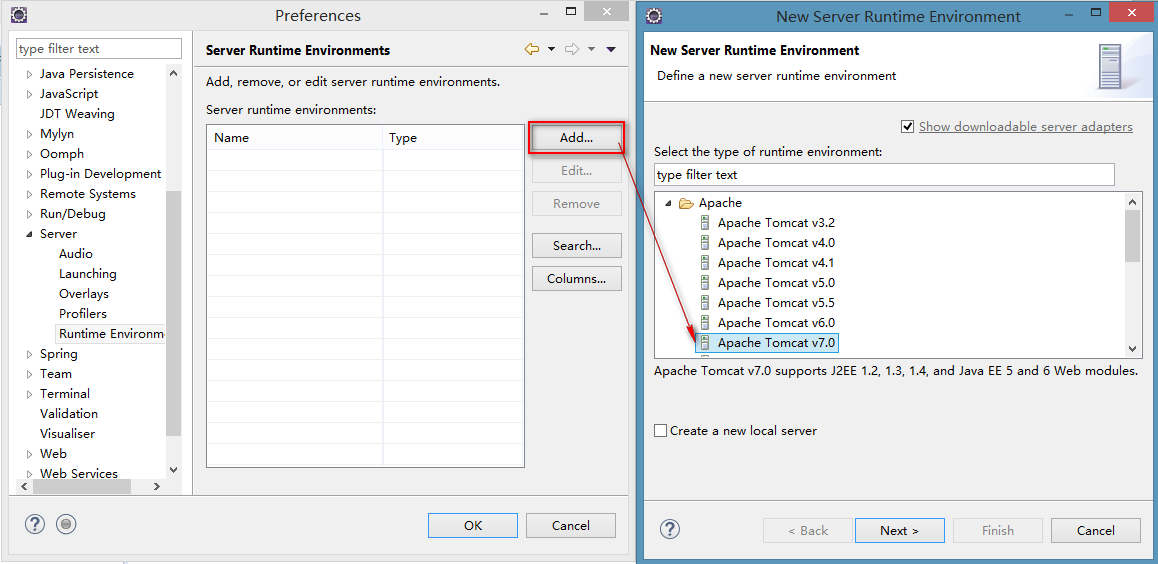Click the Add... button
Screen dimensions: 1158x564
click(577, 137)
